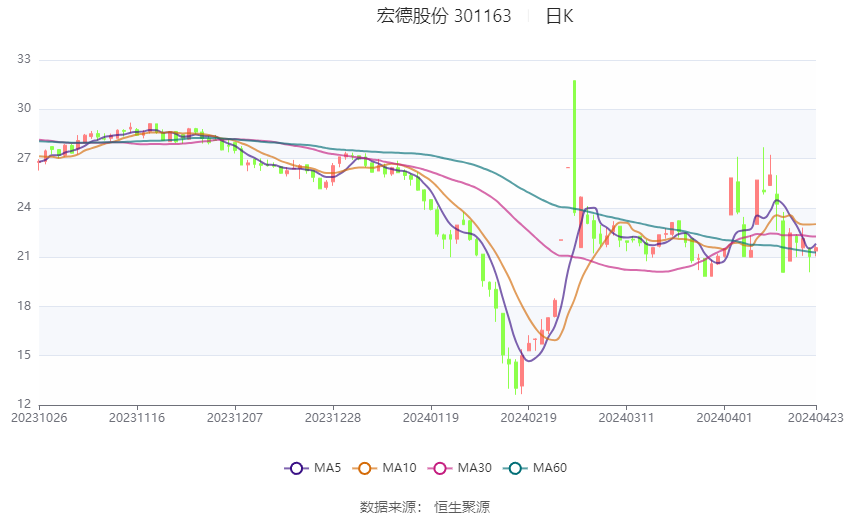850x517 pixels.
Task: Click the y-axis value 12
Action: [24, 404]
